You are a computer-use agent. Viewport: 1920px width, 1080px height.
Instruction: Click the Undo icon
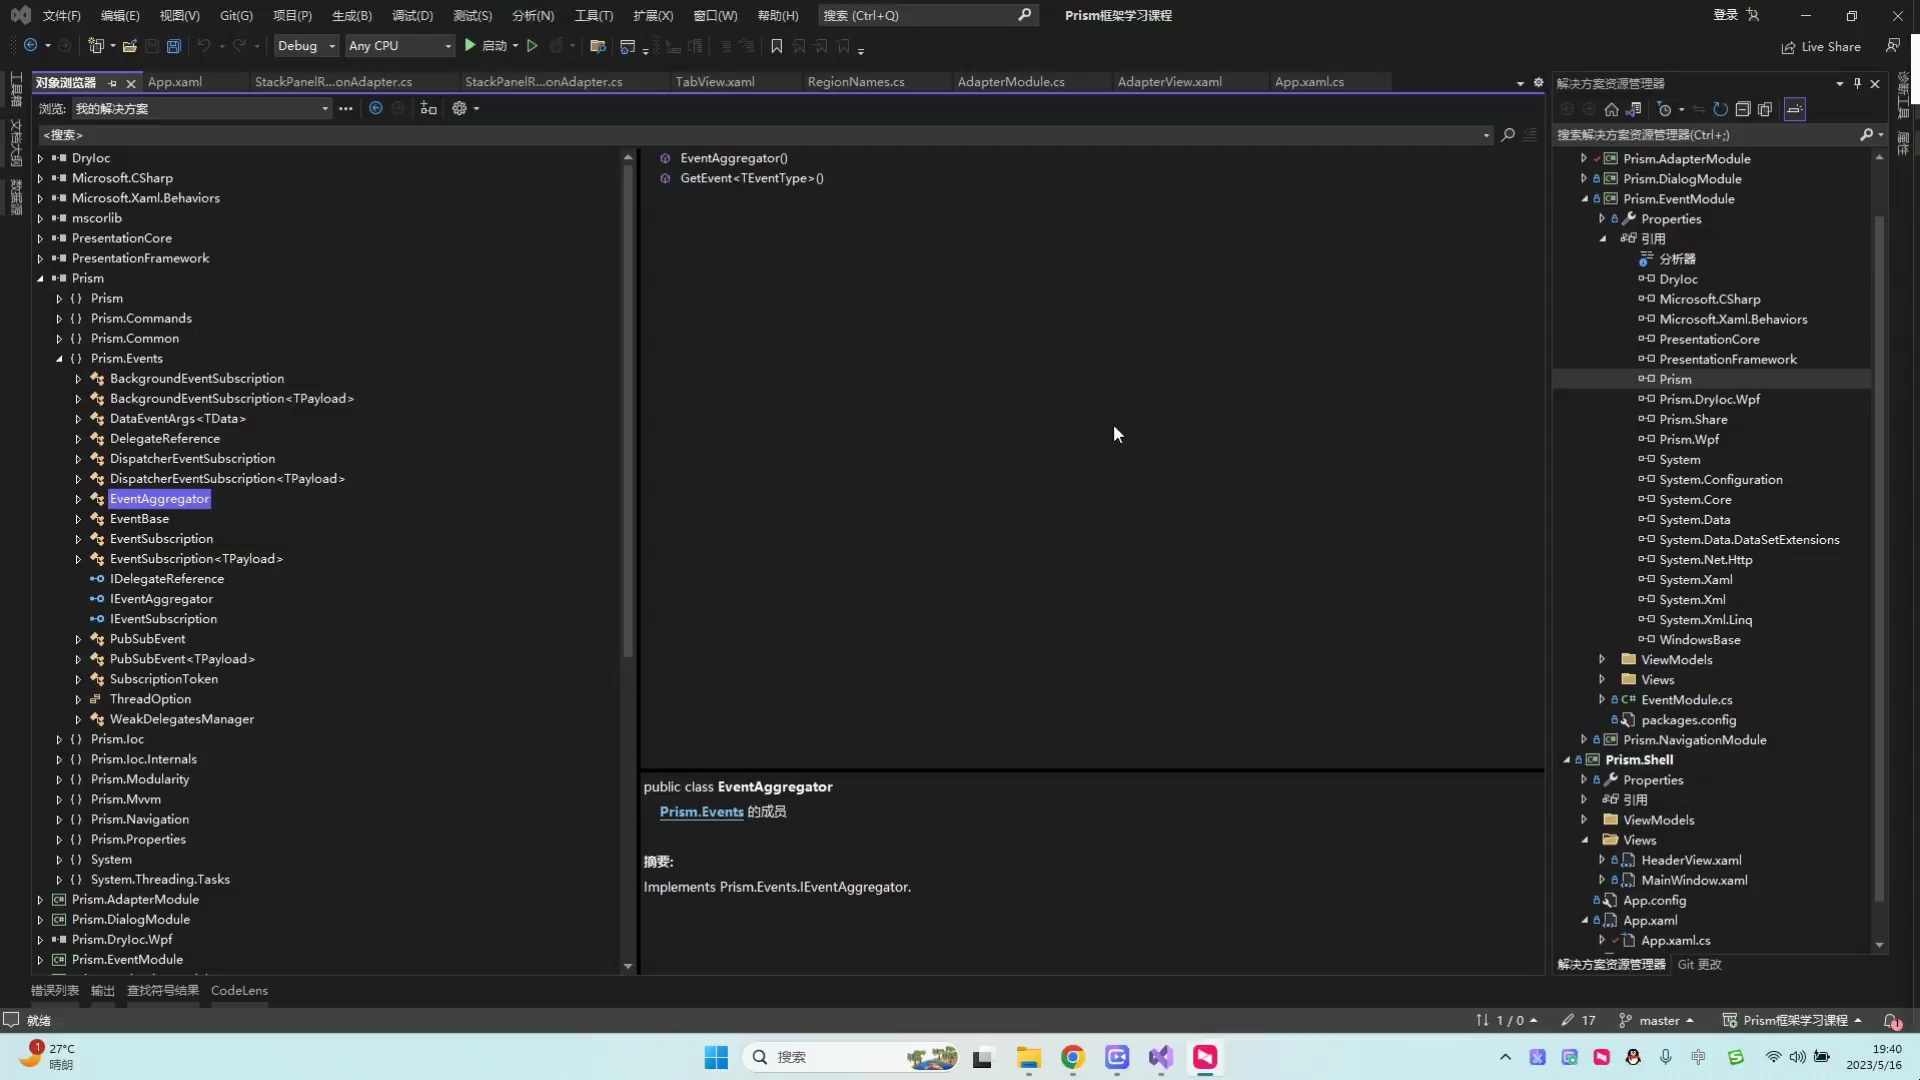[204, 46]
